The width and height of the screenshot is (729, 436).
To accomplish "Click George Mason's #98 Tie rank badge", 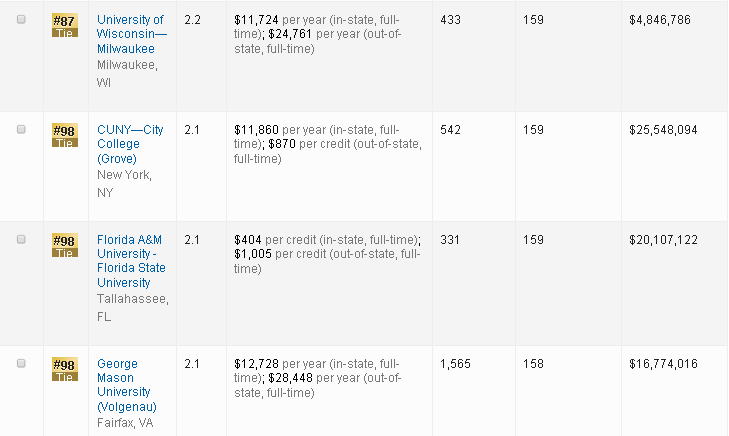I will 64,369.
